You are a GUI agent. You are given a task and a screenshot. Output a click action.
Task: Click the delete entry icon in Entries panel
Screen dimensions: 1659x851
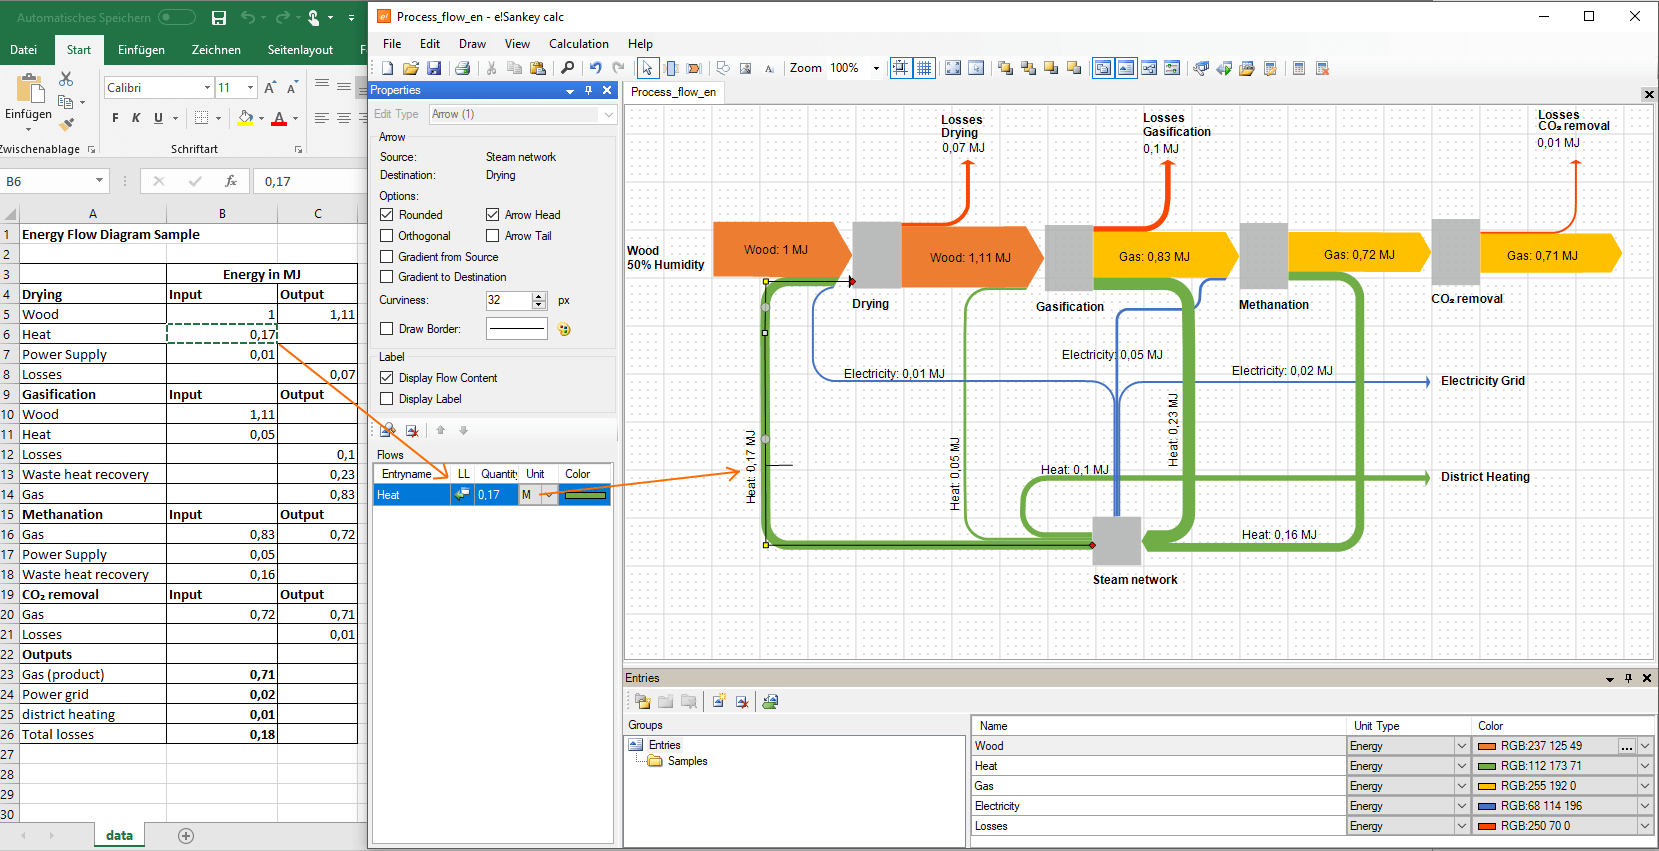tap(742, 702)
